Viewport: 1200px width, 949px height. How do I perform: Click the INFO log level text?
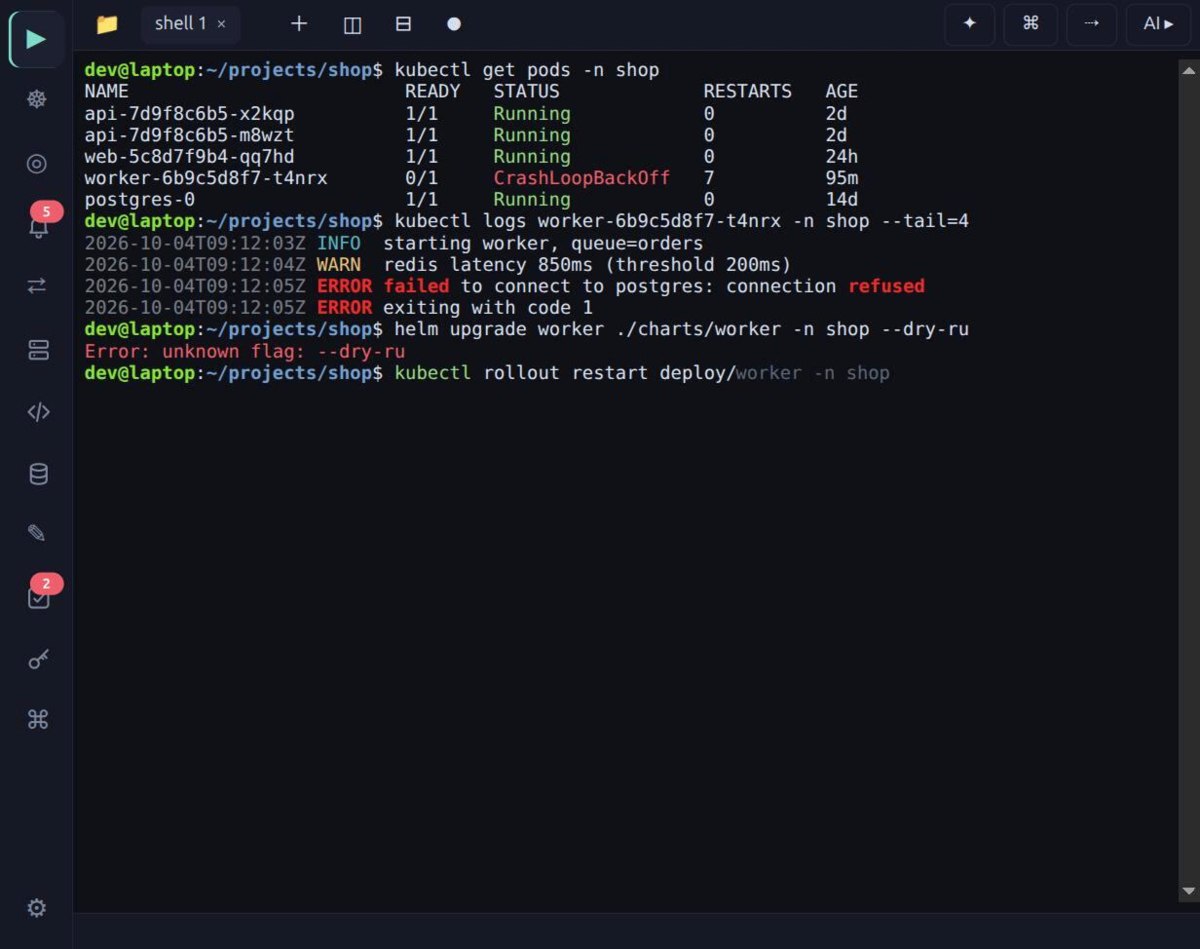coord(339,243)
